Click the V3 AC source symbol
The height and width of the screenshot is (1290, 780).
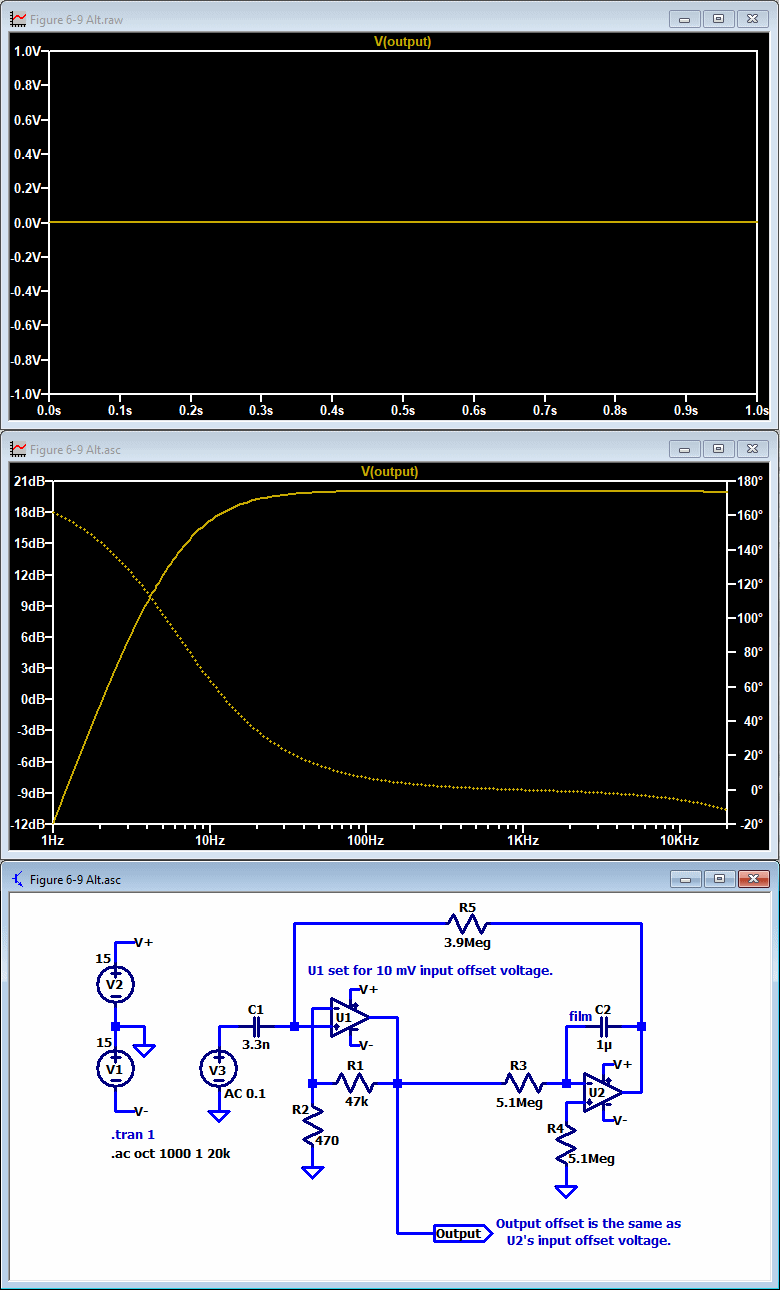218,1069
